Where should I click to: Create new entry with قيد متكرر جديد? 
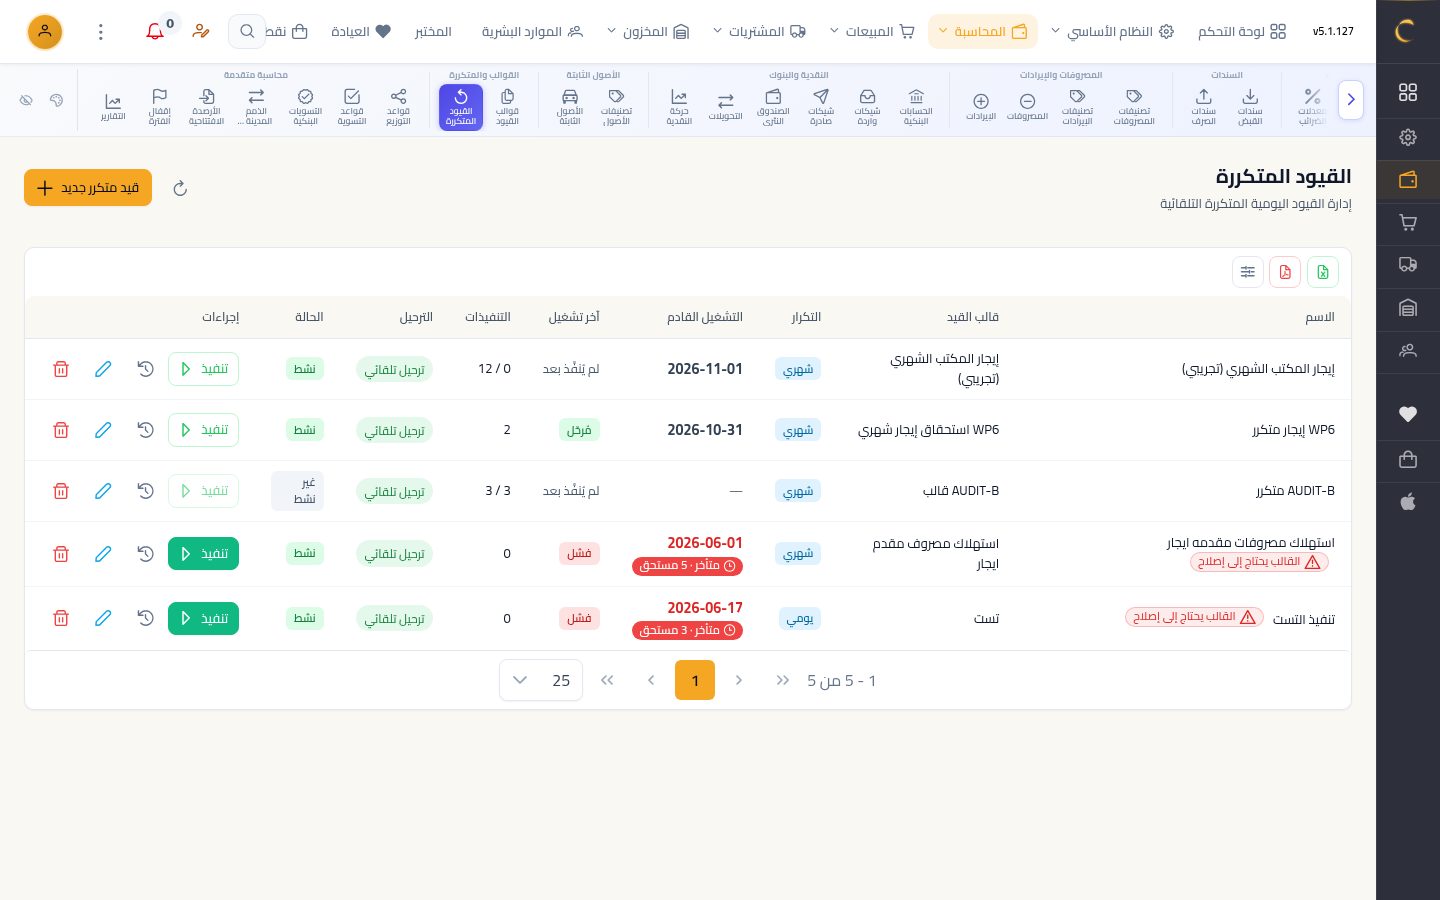[88, 188]
